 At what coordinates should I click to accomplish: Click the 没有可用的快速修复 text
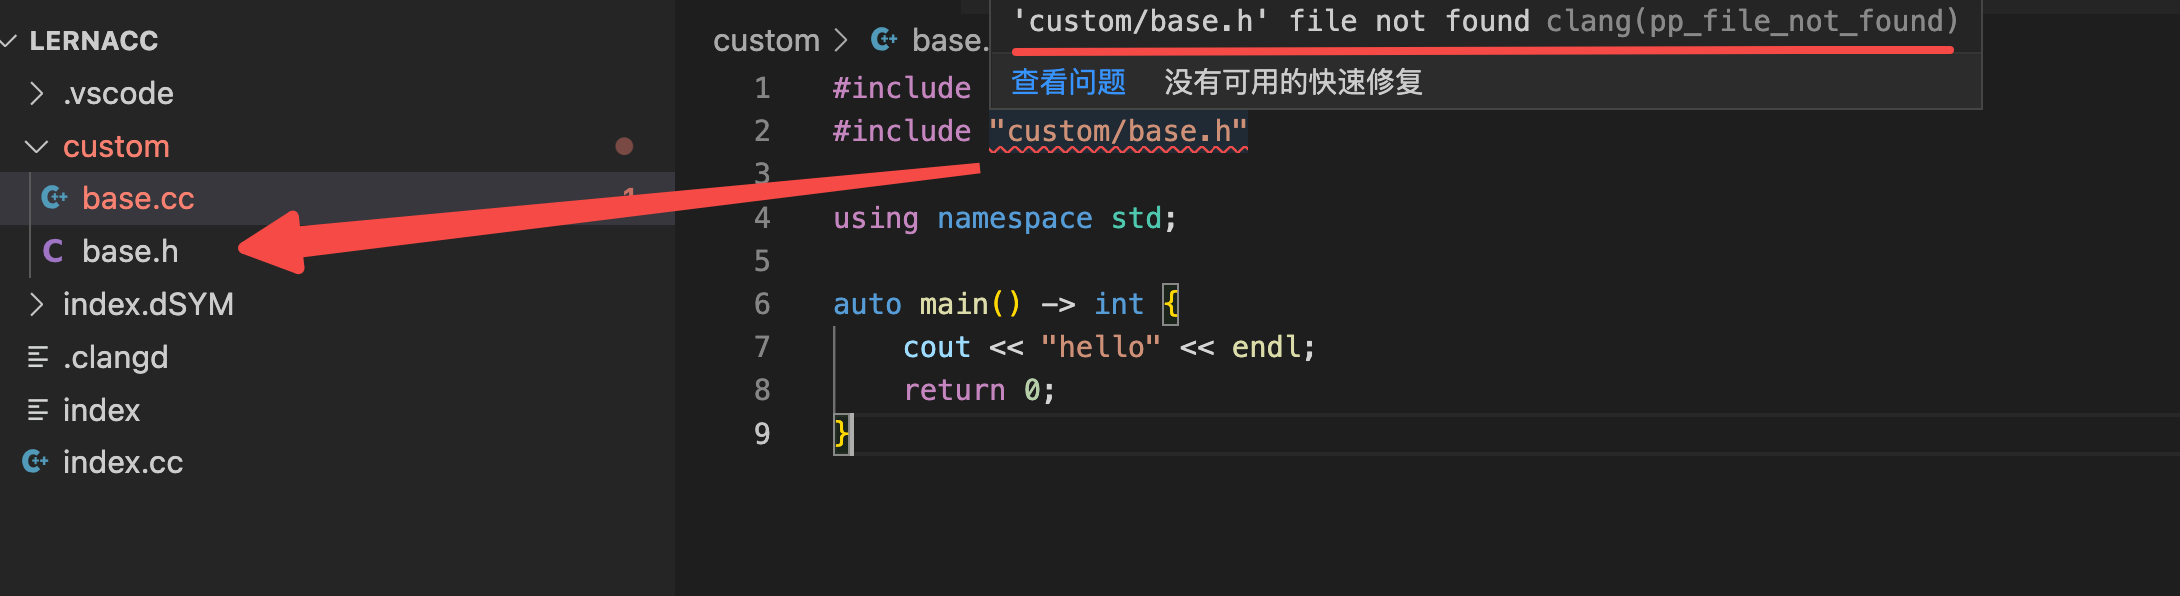pos(1293,82)
